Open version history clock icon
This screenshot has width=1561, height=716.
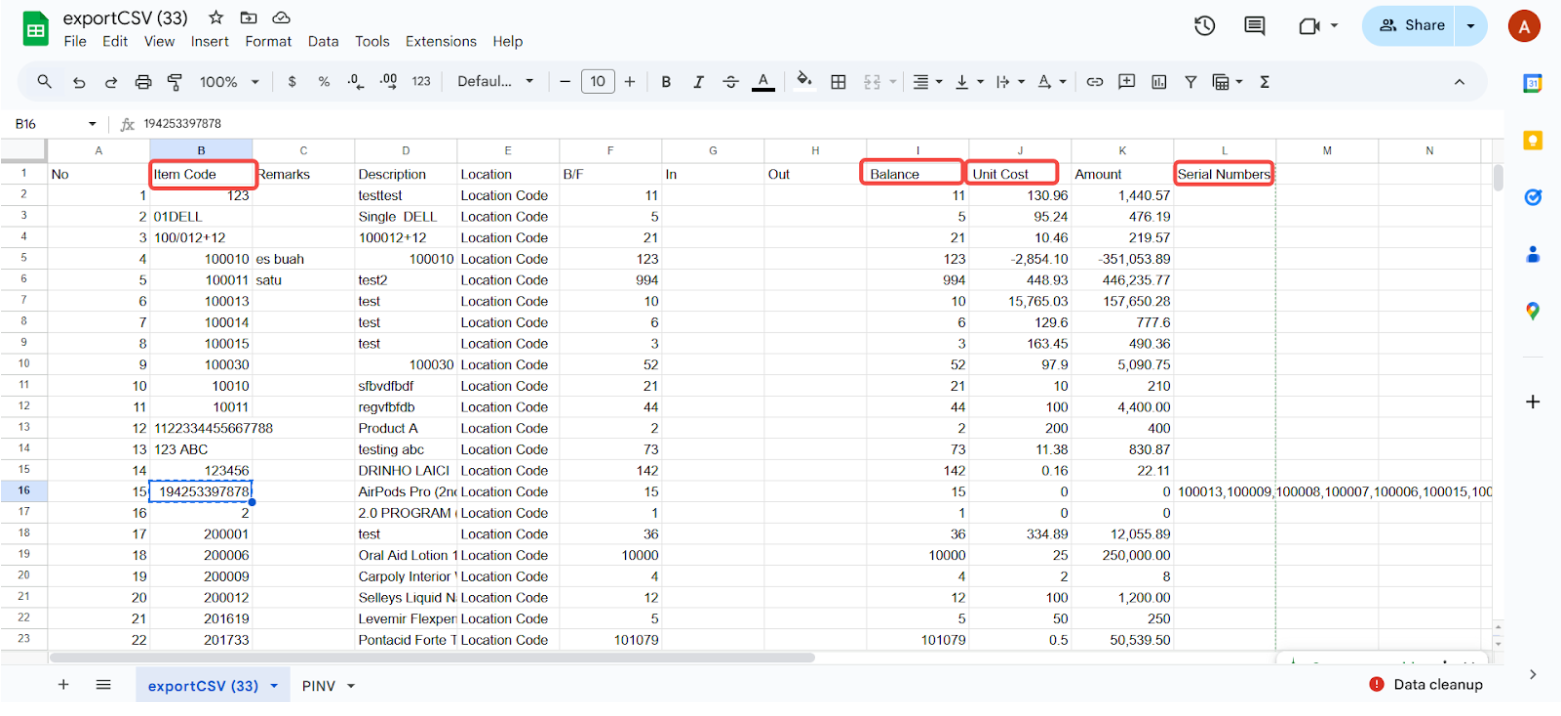click(1204, 26)
